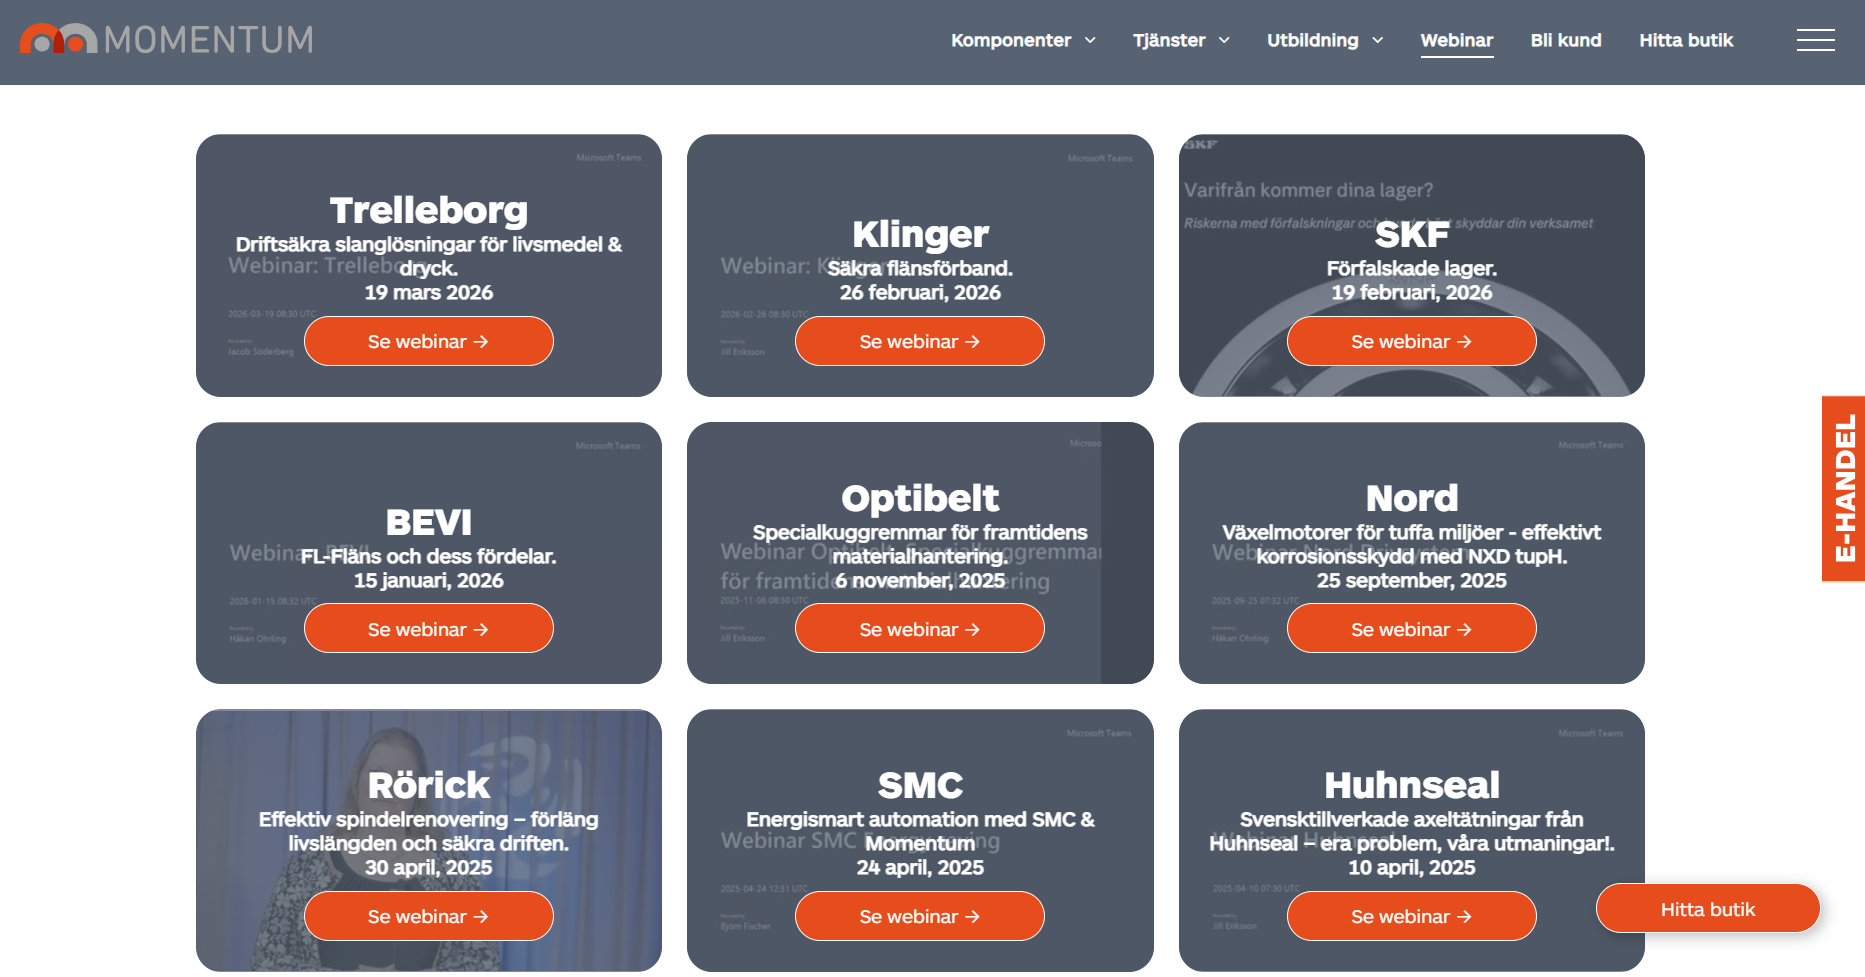1865x977 pixels.
Task: Expand the Utbildning dropdown menu
Action: point(1324,40)
